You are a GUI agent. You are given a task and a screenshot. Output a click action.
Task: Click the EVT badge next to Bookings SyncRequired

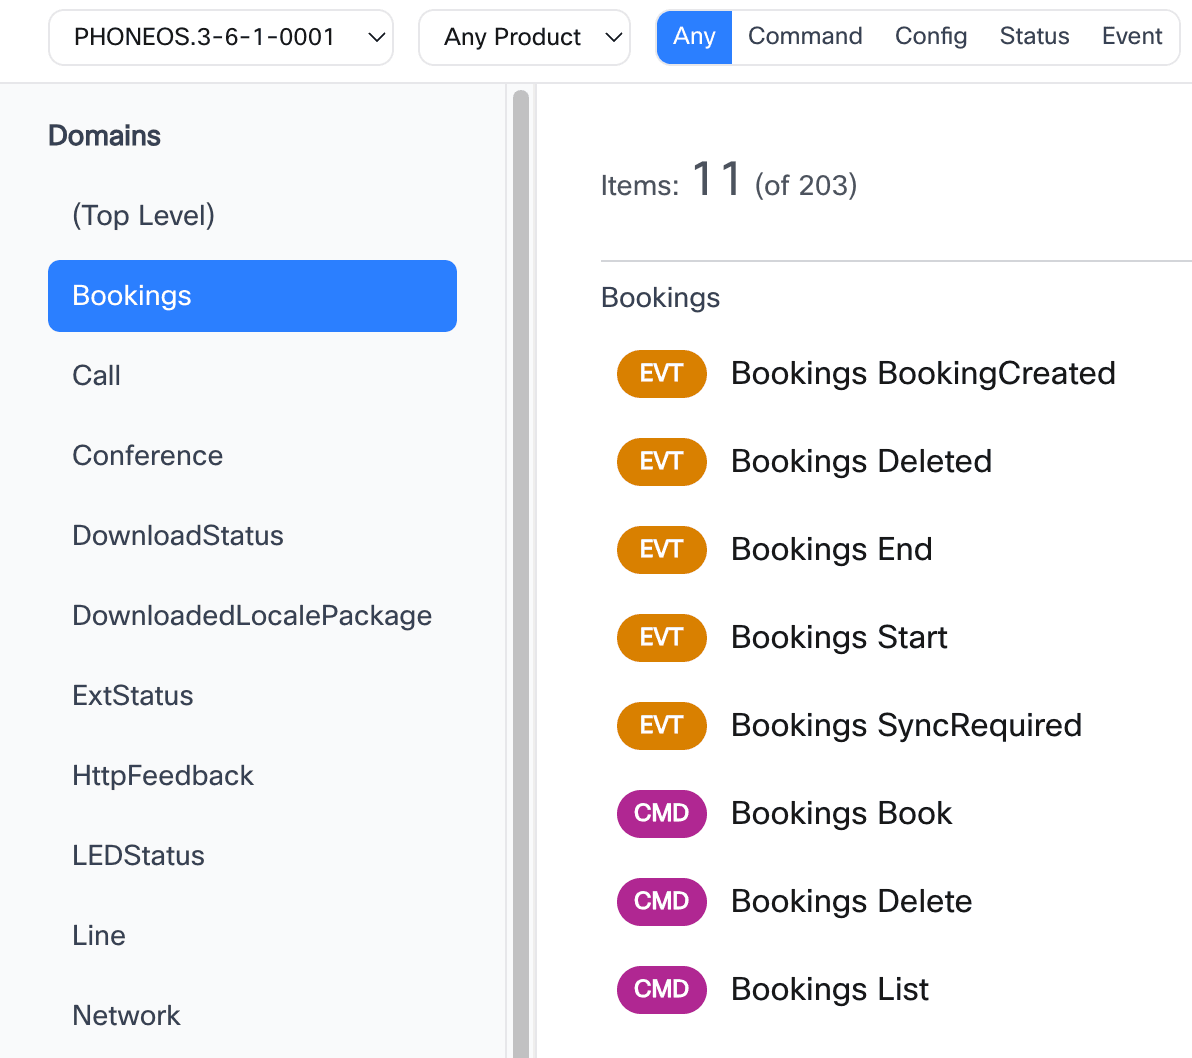pos(661,725)
